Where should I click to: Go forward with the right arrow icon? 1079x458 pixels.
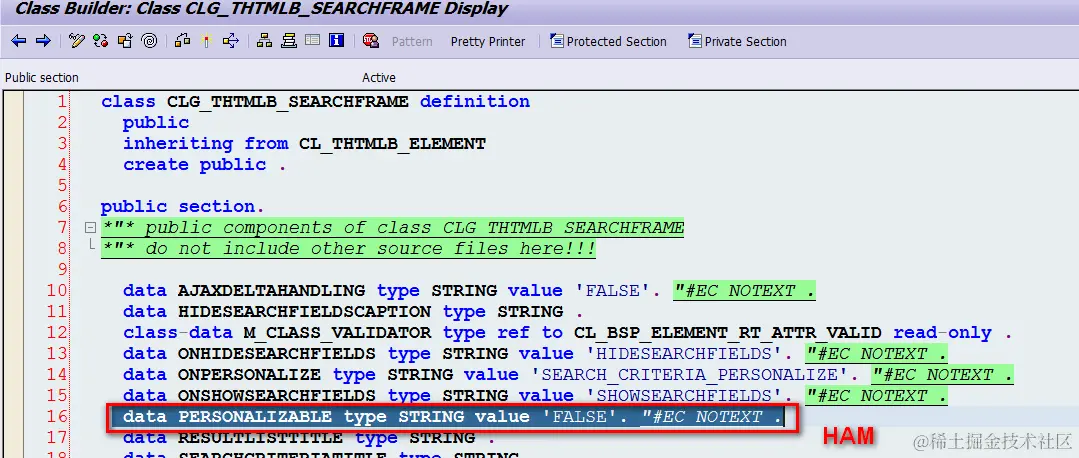[x=43, y=41]
